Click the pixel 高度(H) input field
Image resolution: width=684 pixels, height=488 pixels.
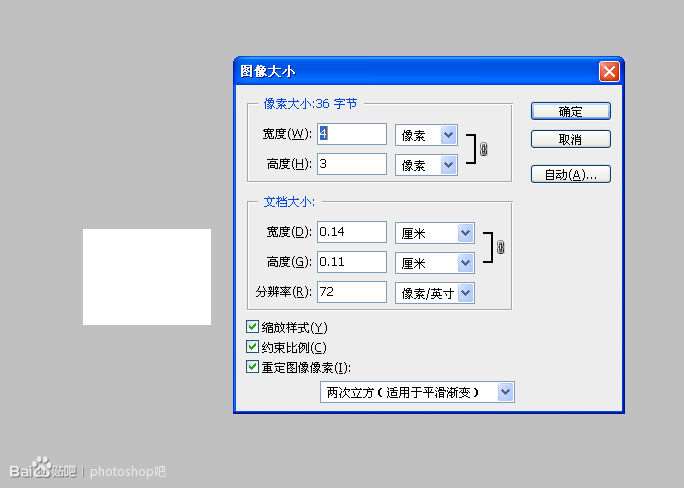point(352,164)
